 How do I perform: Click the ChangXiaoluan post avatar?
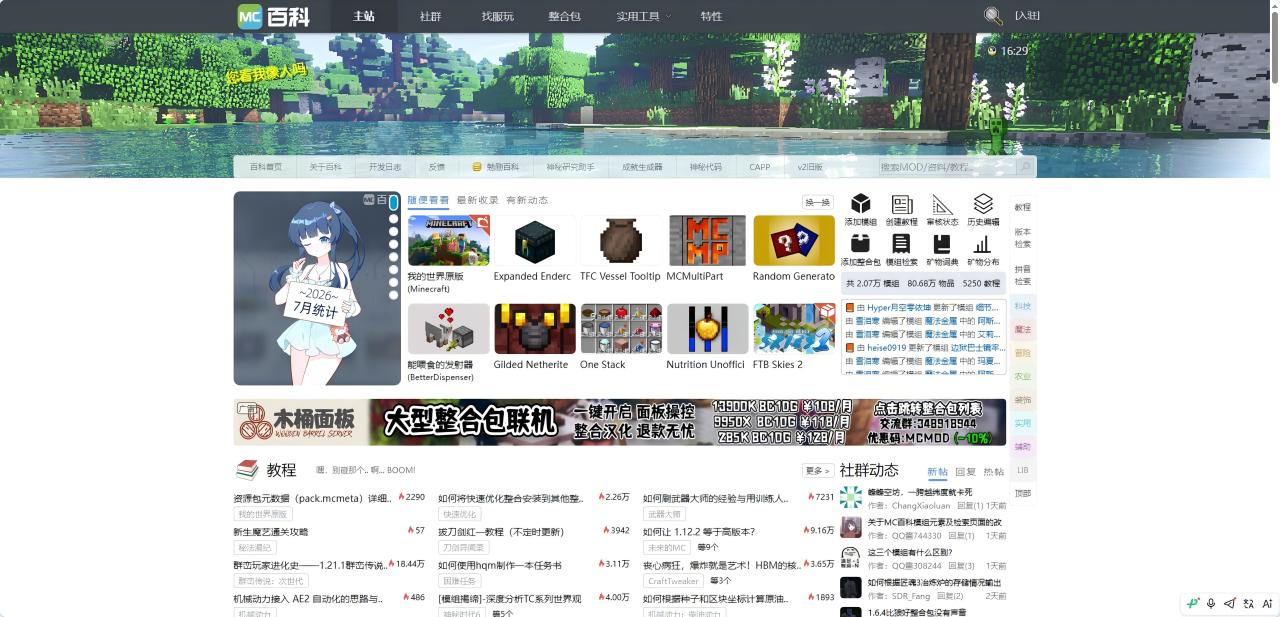pyautogui.click(x=851, y=497)
